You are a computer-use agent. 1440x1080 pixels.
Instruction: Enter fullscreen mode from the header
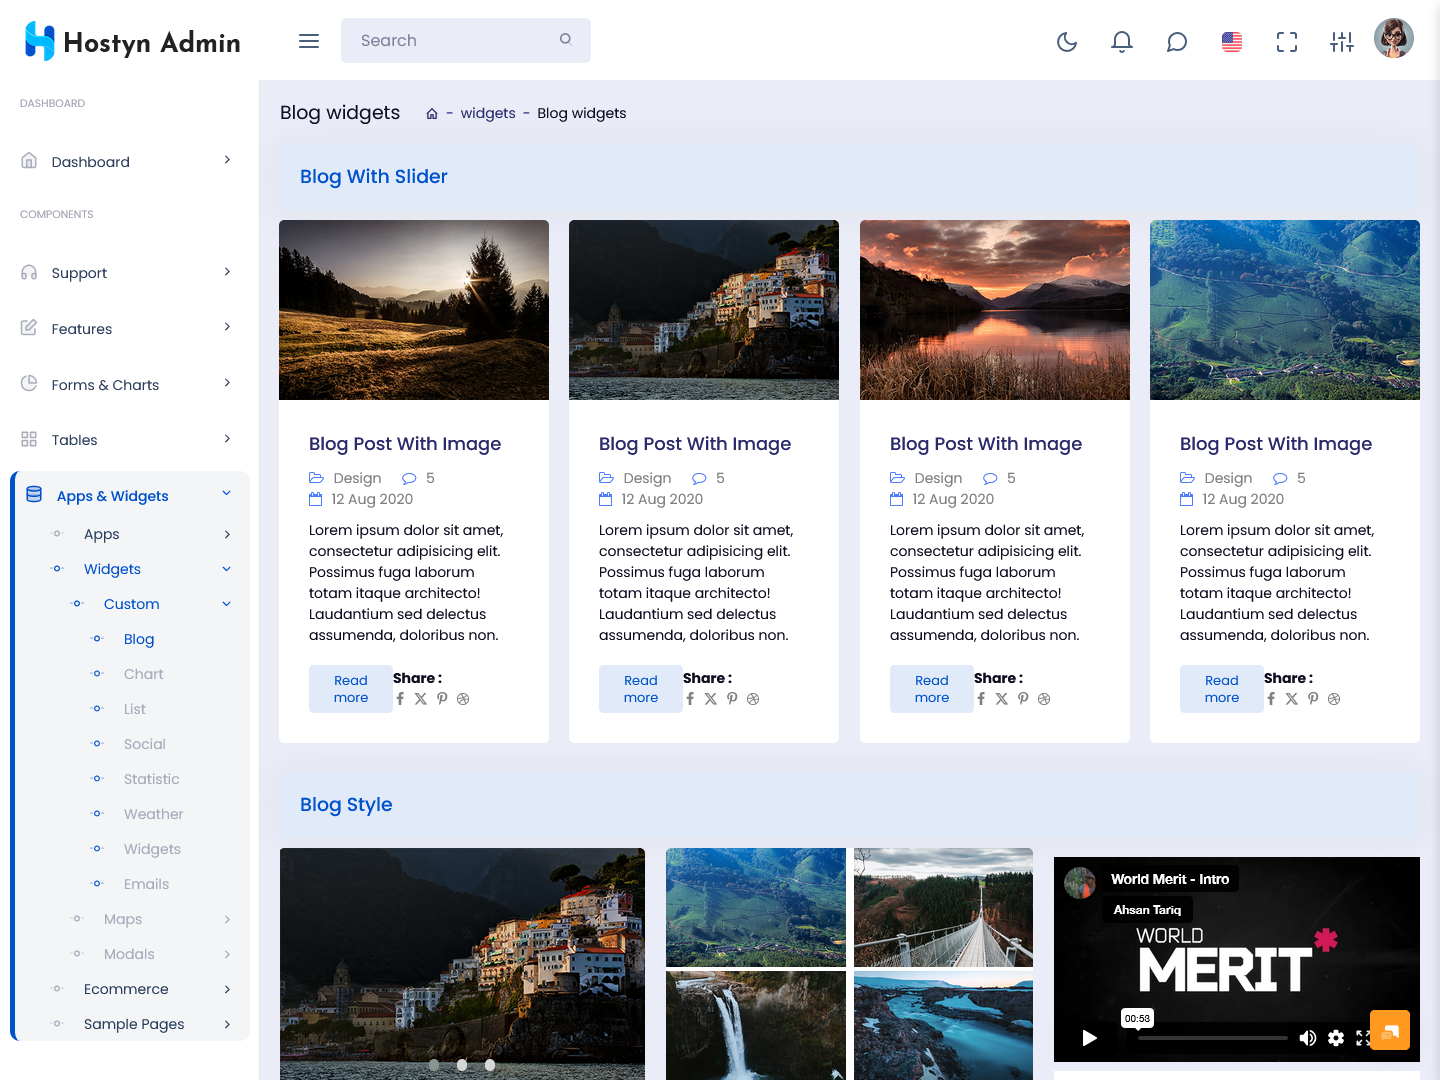[x=1287, y=42]
